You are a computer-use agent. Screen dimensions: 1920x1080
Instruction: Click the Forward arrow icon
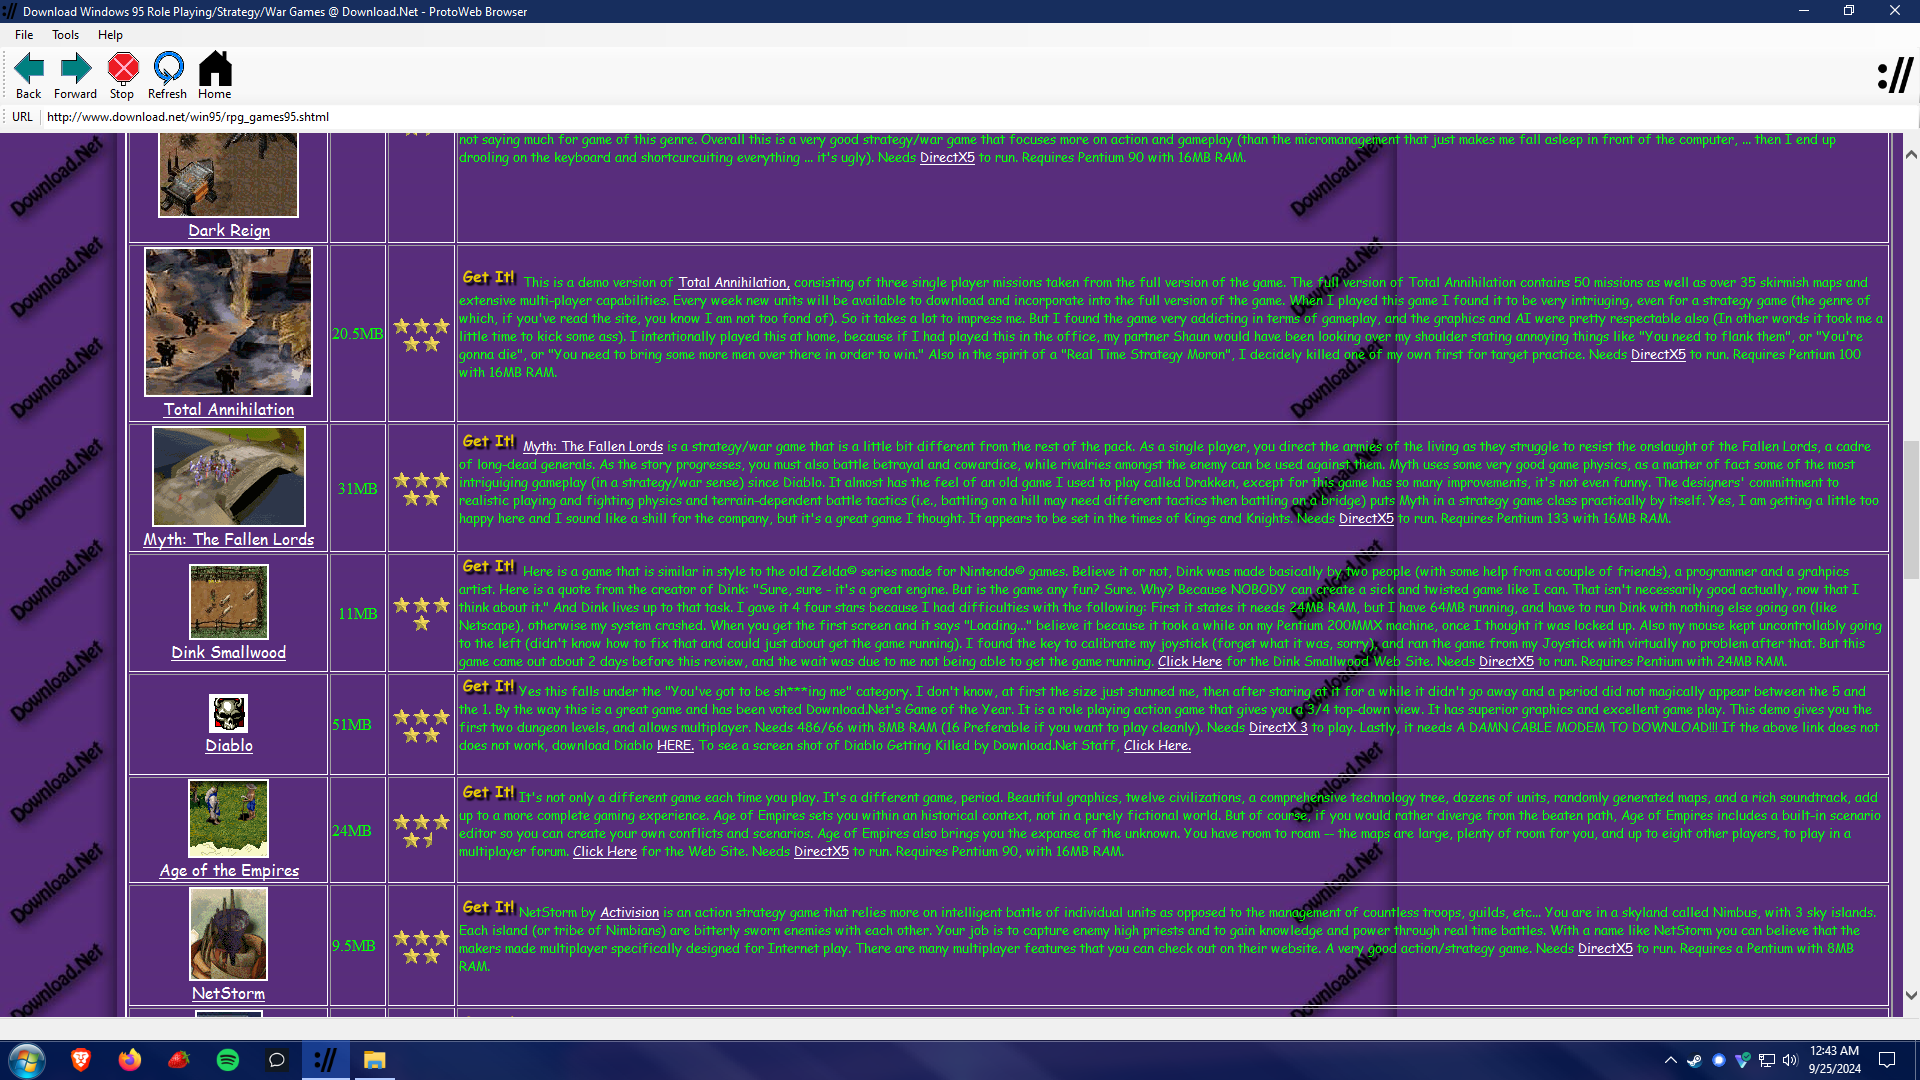tap(75, 69)
